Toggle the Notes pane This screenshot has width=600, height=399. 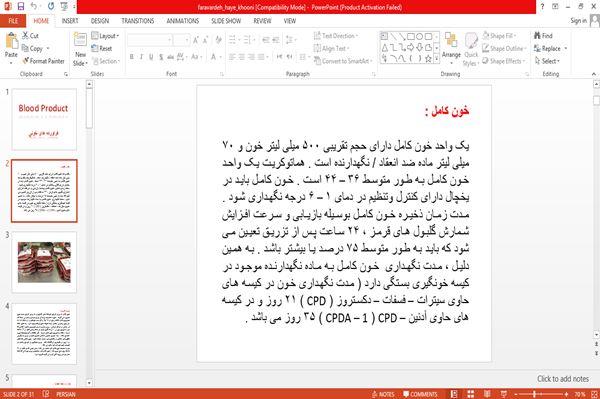click(x=383, y=394)
